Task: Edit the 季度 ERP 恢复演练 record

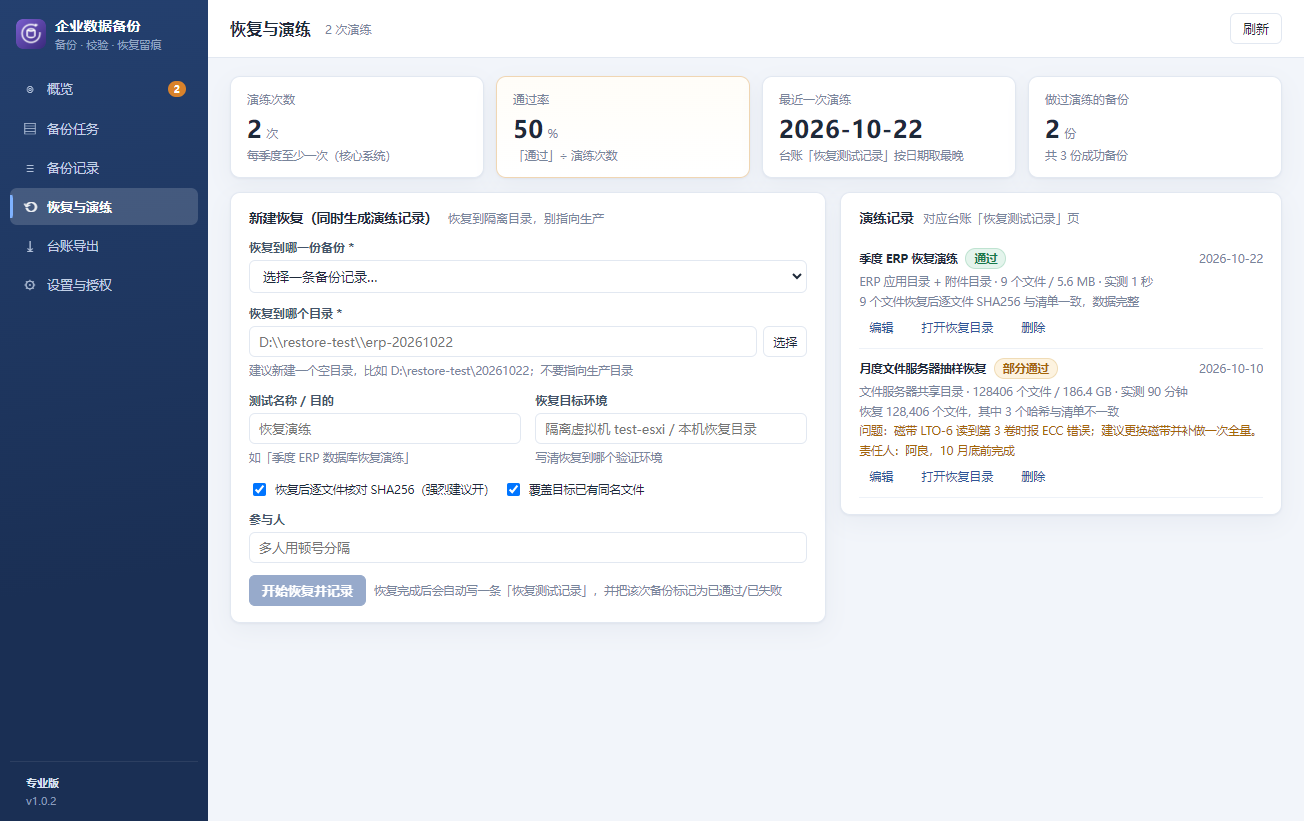Action: pos(881,328)
